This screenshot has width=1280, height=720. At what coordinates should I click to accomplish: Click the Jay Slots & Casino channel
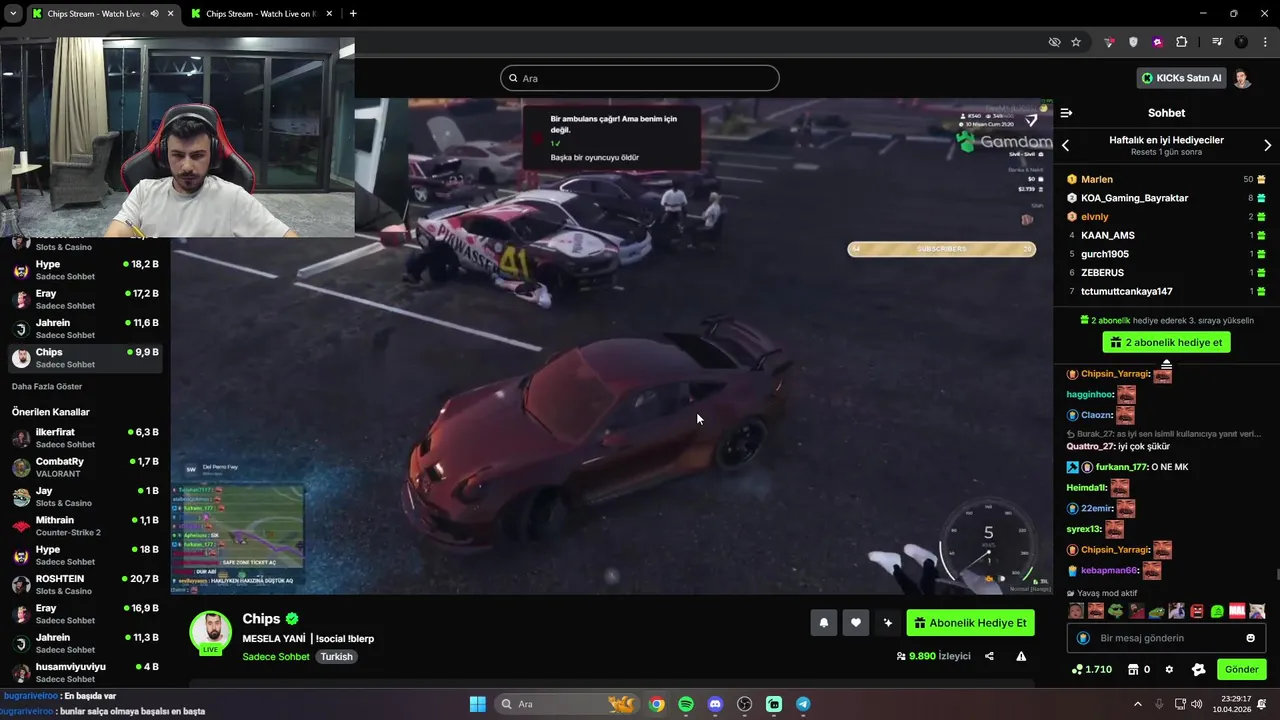[85, 497]
